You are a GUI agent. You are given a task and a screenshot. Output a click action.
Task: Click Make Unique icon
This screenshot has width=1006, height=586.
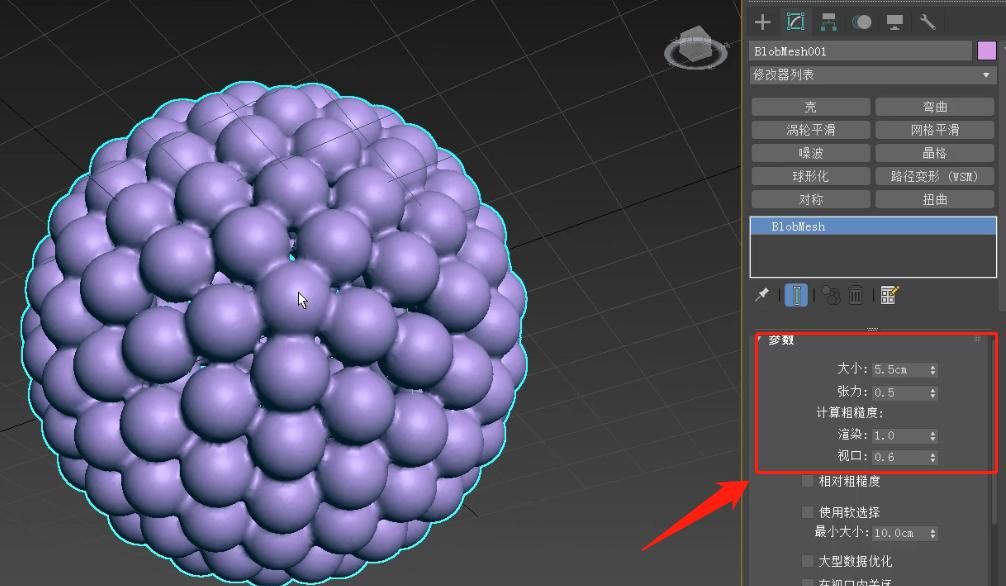pyautogui.click(x=831, y=295)
